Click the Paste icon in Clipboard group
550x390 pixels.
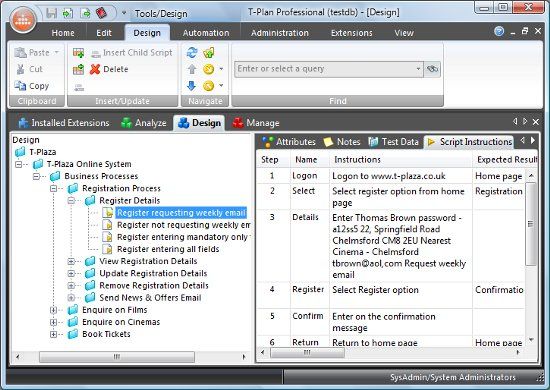[x=21, y=53]
